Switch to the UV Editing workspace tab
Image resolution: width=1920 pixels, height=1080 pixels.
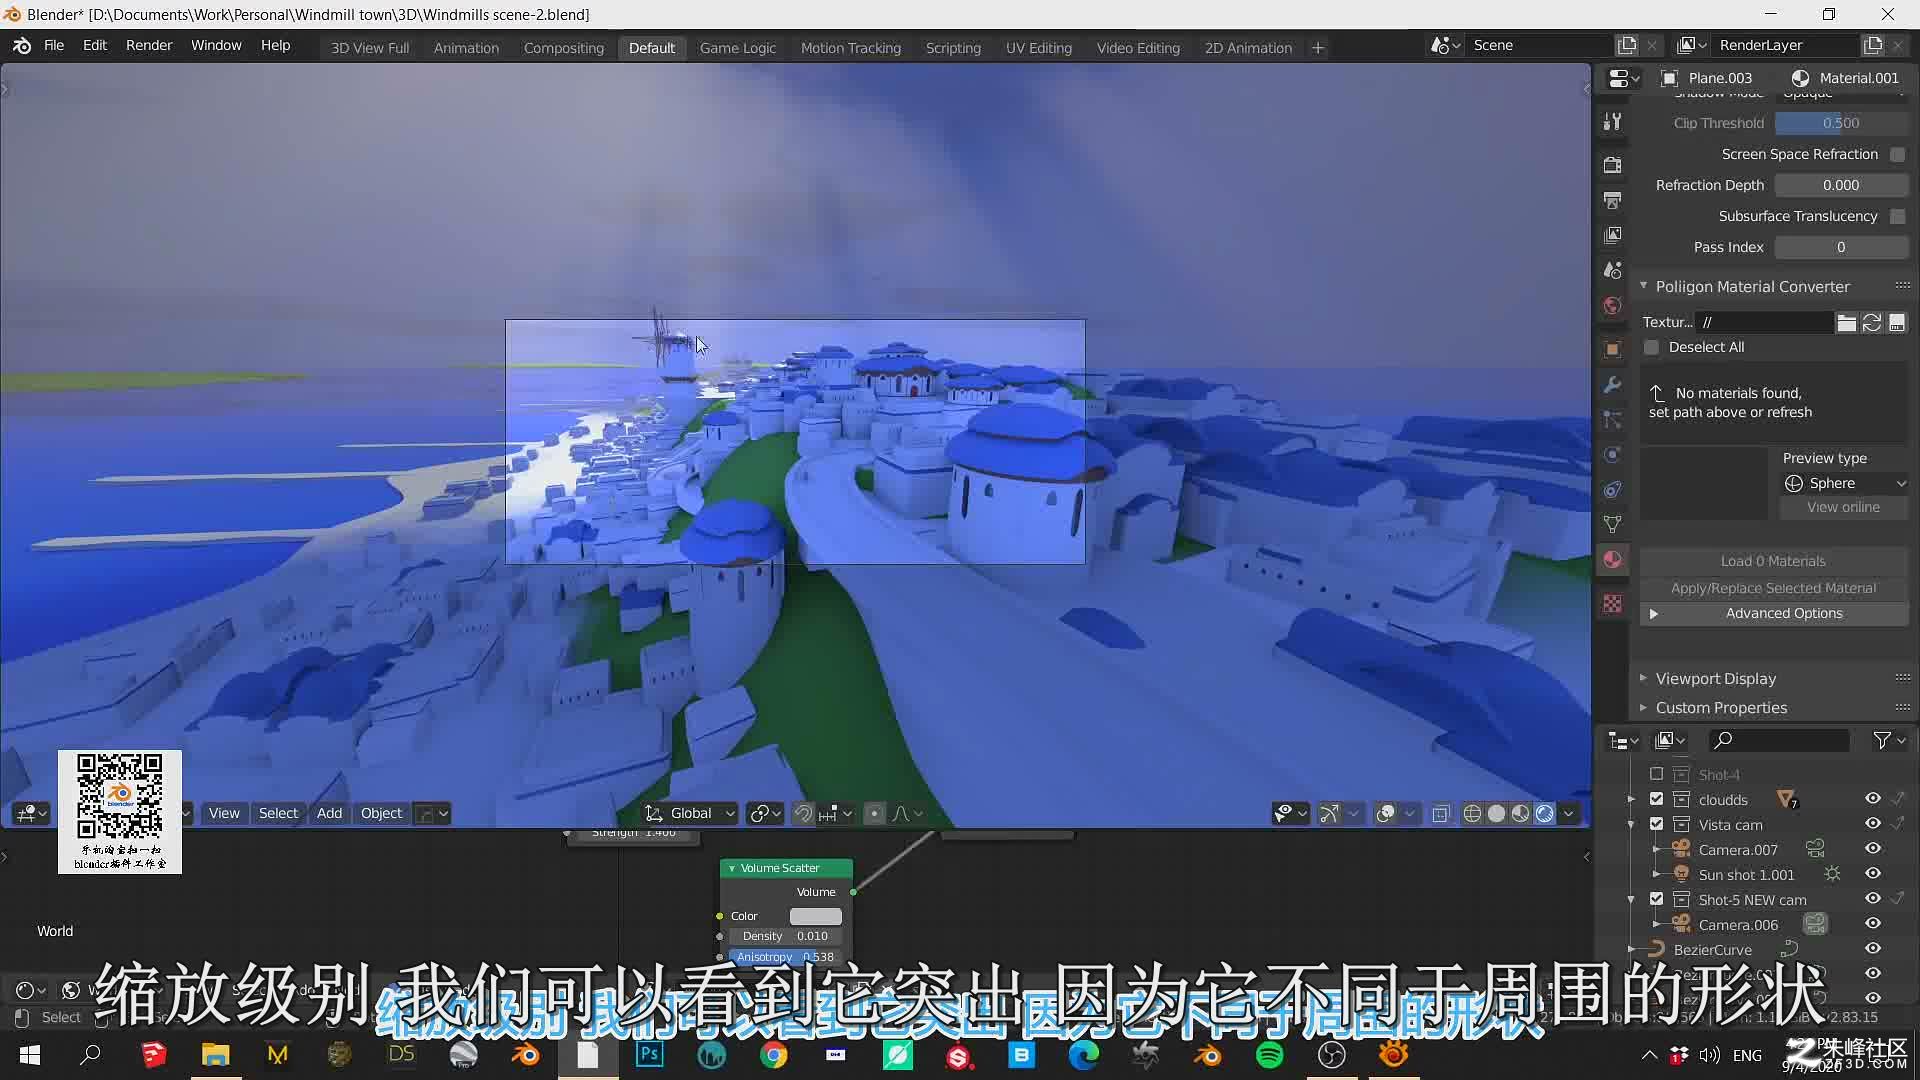coord(1038,47)
